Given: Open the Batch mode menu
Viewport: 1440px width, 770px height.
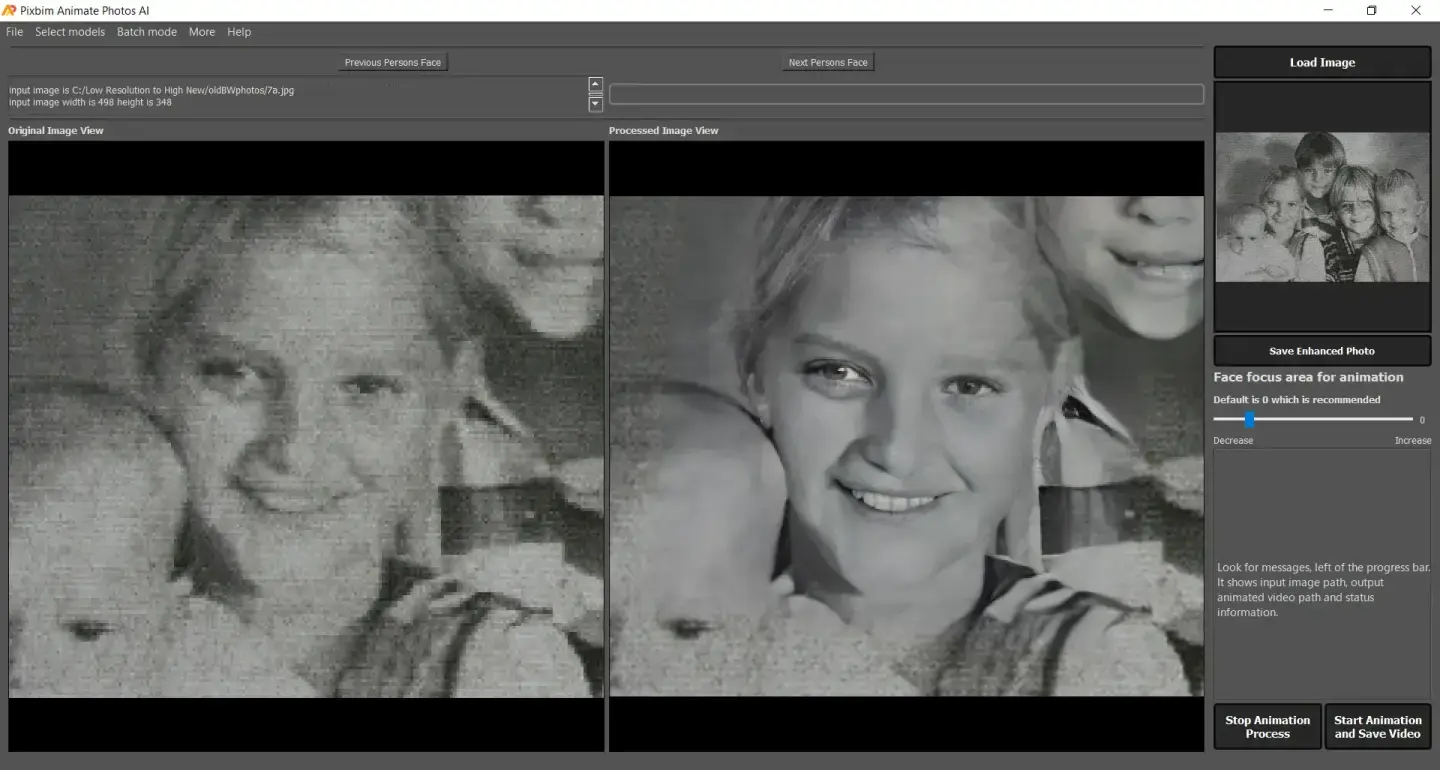Looking at the screenshot, I should point(146,31).
